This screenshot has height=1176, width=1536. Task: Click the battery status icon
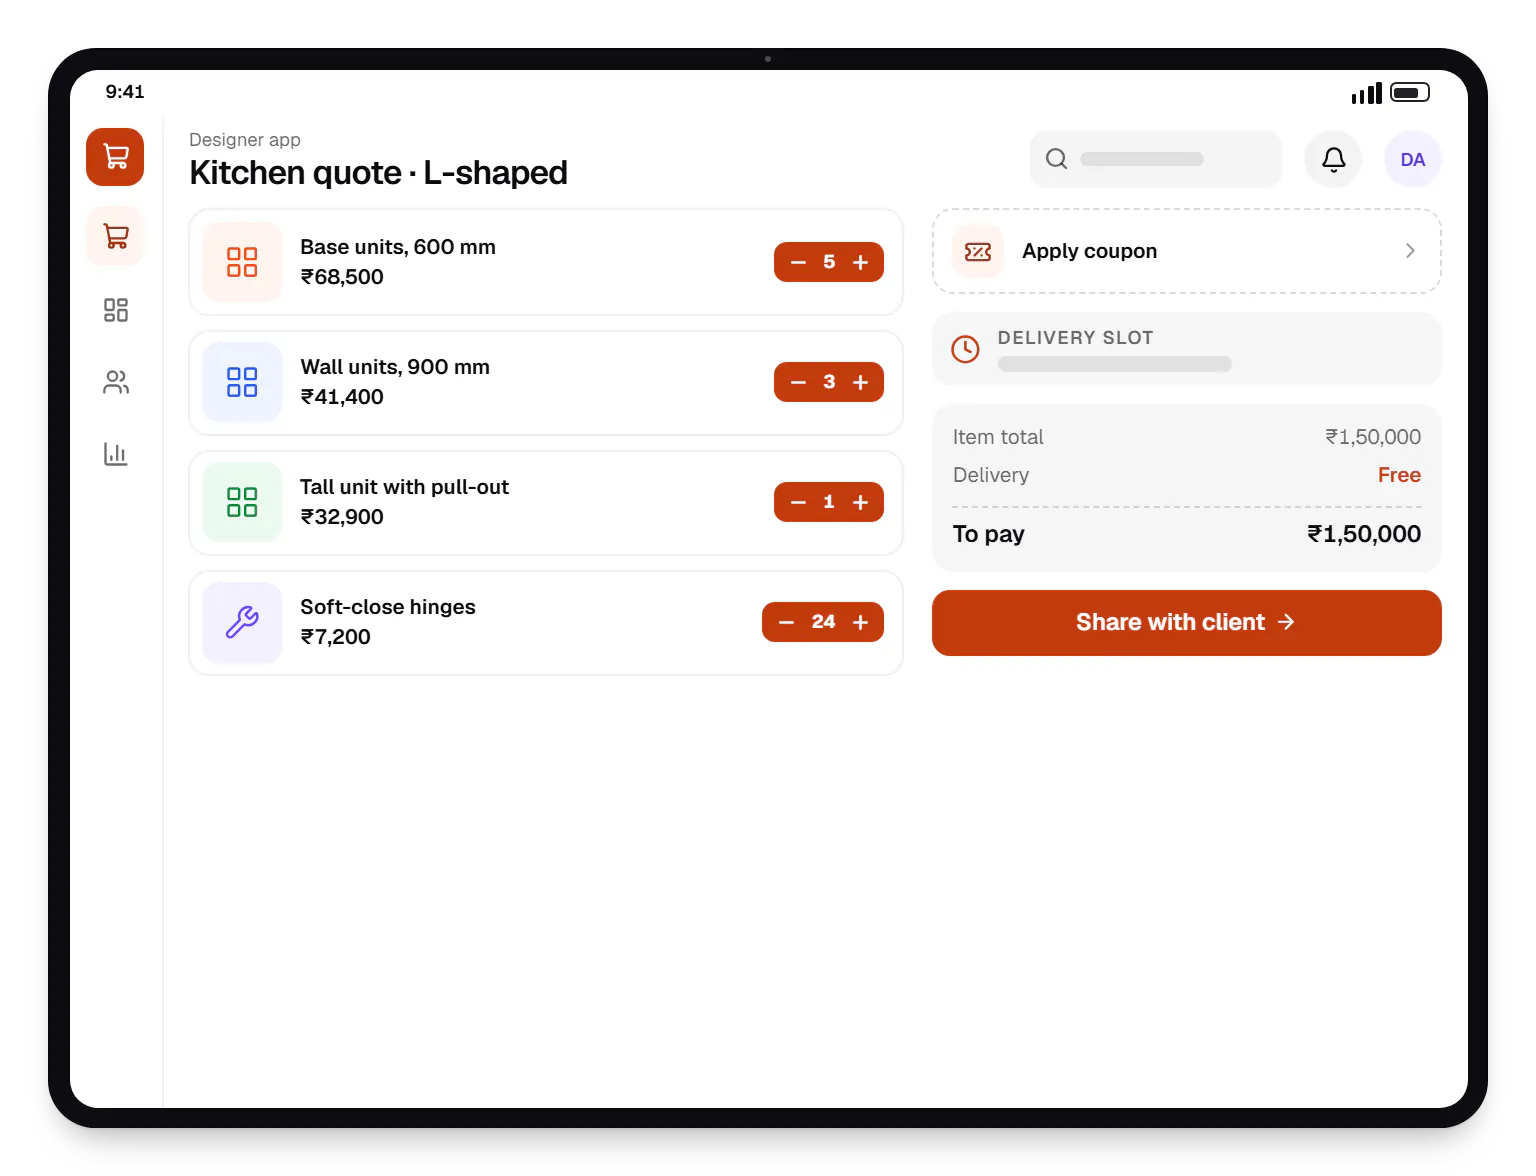point(1410,92)
